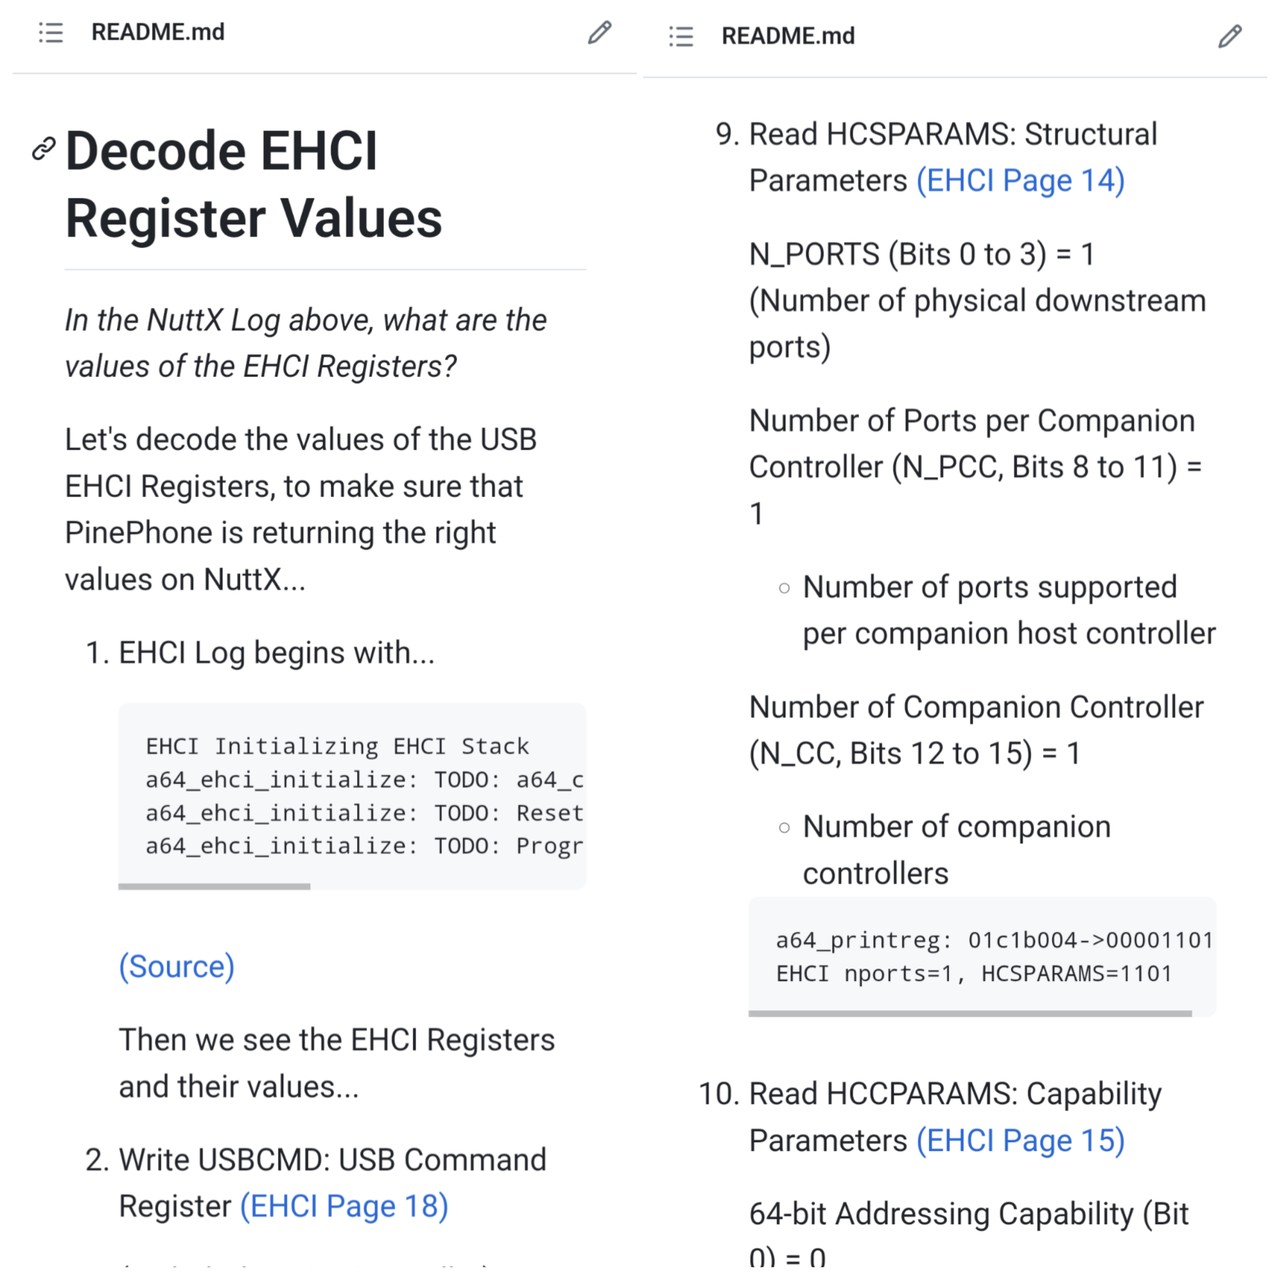Image resolution: width=1280 pixels, height=1280 pixels.
Task: Click the Decode EHCI Register Values heading
Action: 253,185
